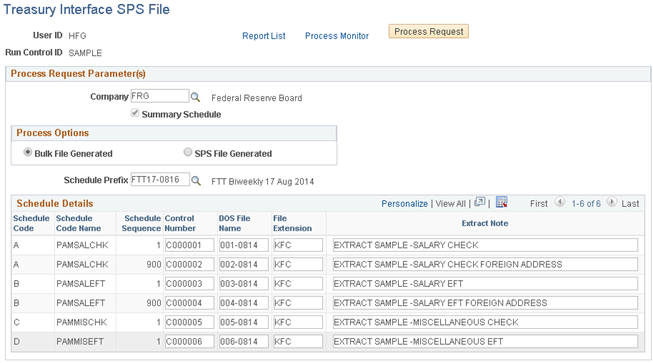Select FTT Biweekly 17 Aug 2014 text
653x363 pixels.
262,182
